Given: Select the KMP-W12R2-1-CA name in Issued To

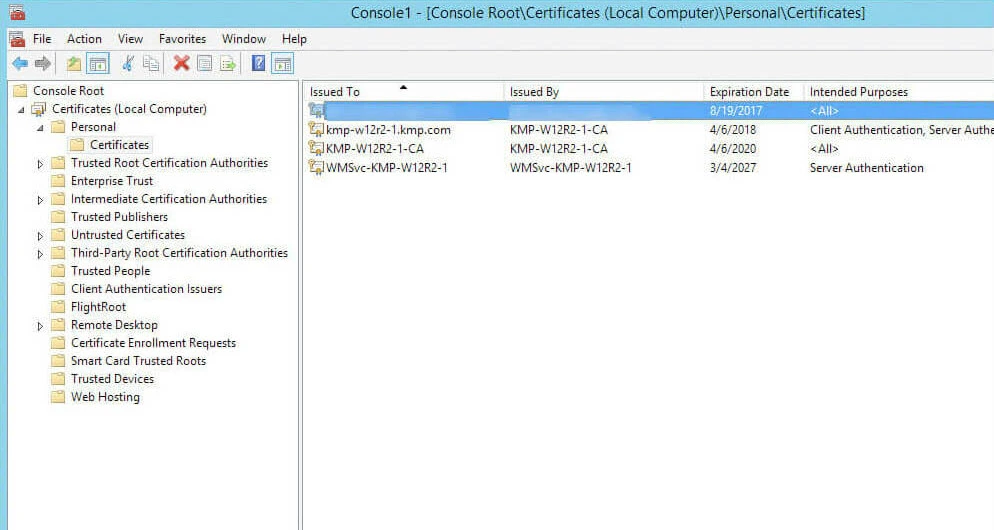Looking at the screenshot, I should (x=375, y=149).
